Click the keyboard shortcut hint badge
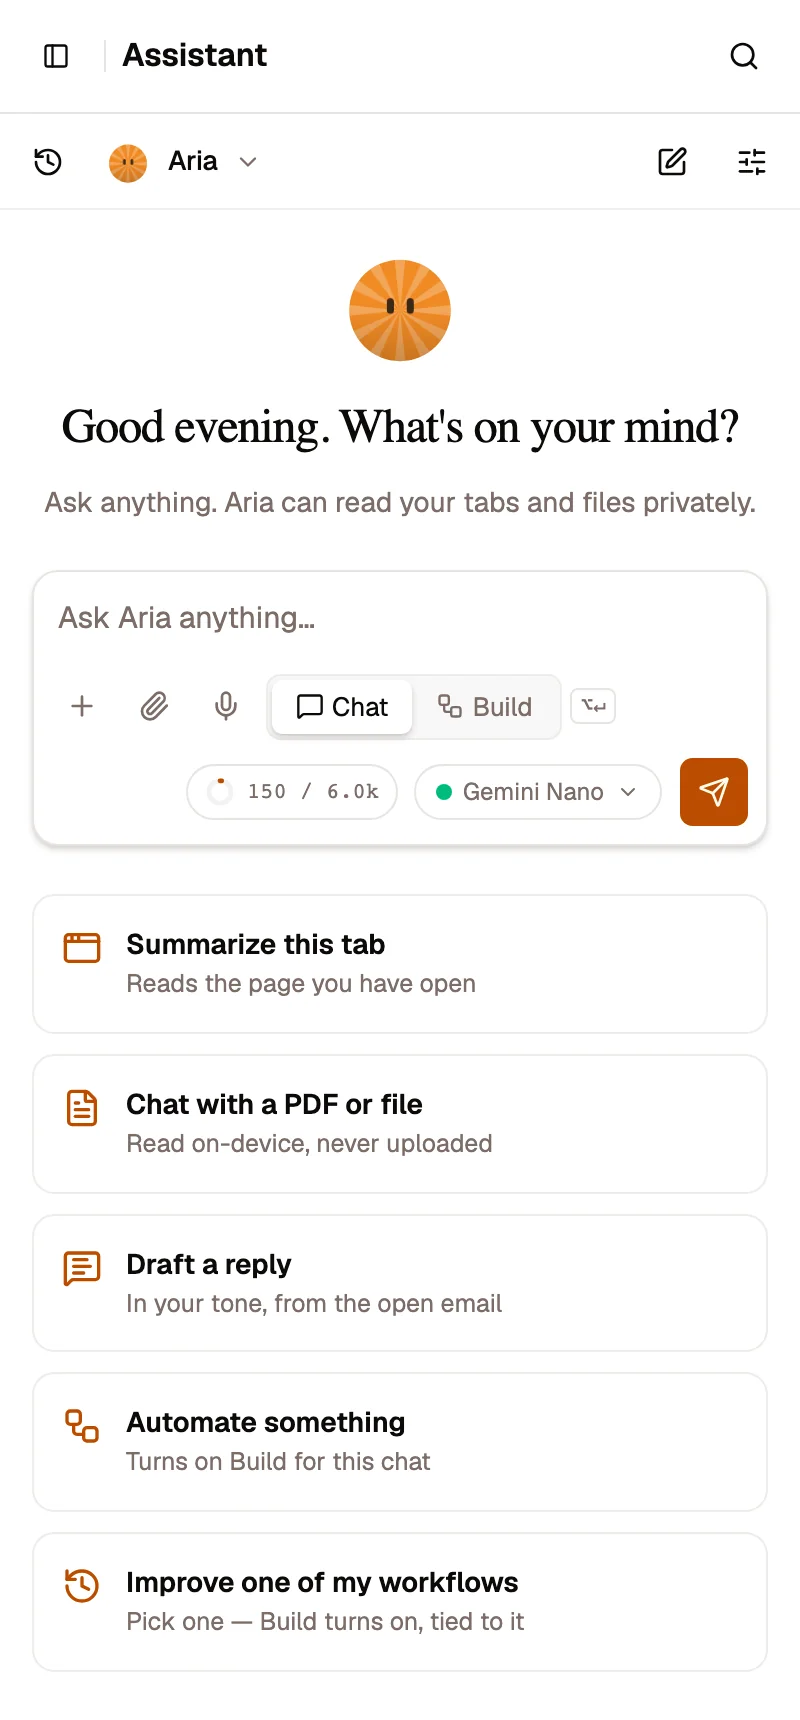 [x=593, y=706]
